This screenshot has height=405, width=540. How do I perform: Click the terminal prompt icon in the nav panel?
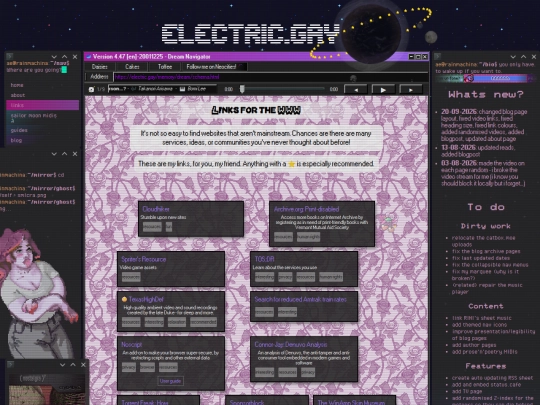[x=9, y=56]
